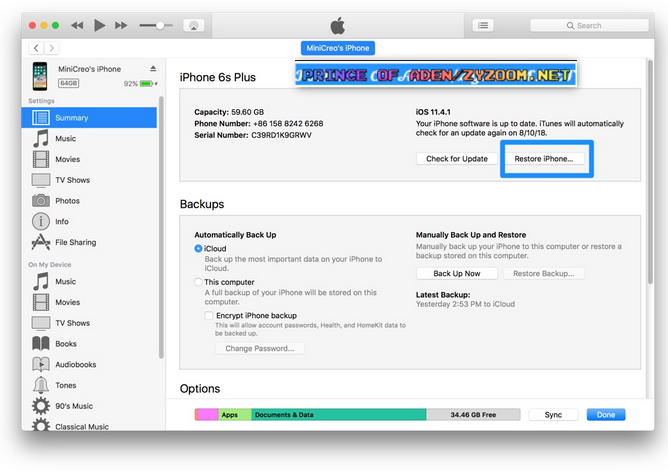This screenshot has height=472, width=668.
Task: Click the rewind playback button
Action: point(77,26)
